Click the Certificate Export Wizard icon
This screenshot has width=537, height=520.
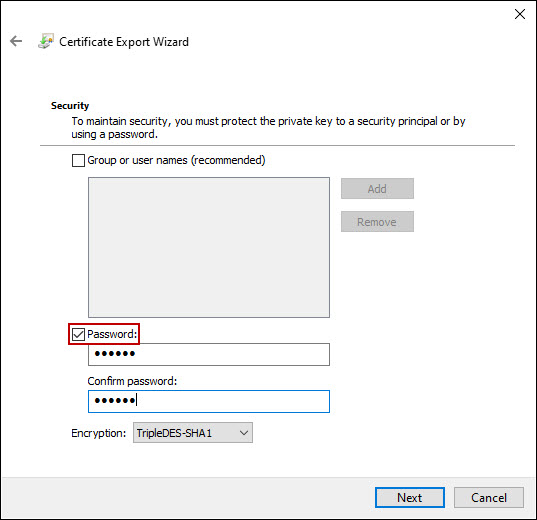[46, 41]
